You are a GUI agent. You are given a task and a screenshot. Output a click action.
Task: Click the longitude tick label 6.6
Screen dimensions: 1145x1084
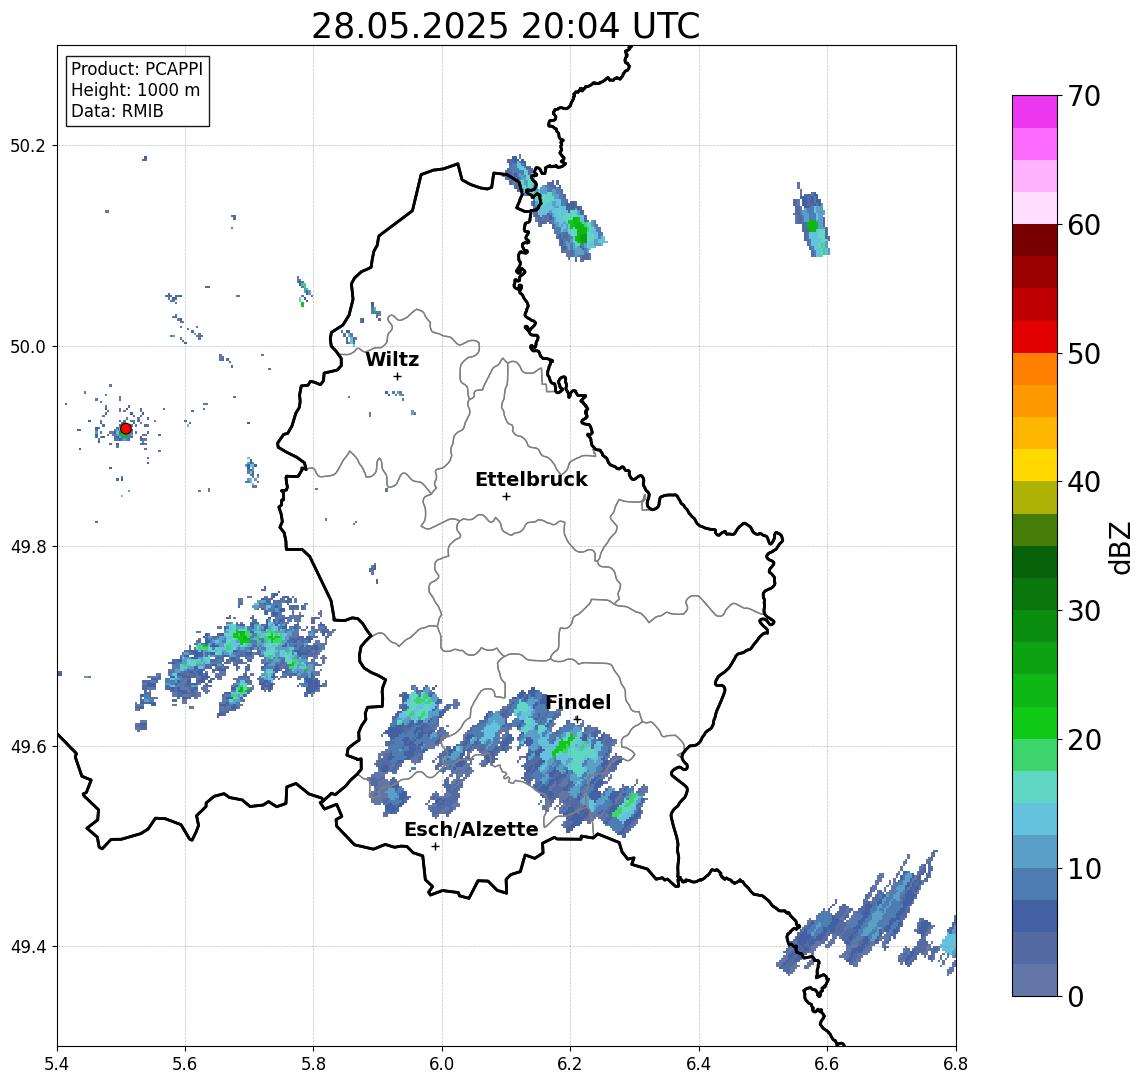(827, 1064)
